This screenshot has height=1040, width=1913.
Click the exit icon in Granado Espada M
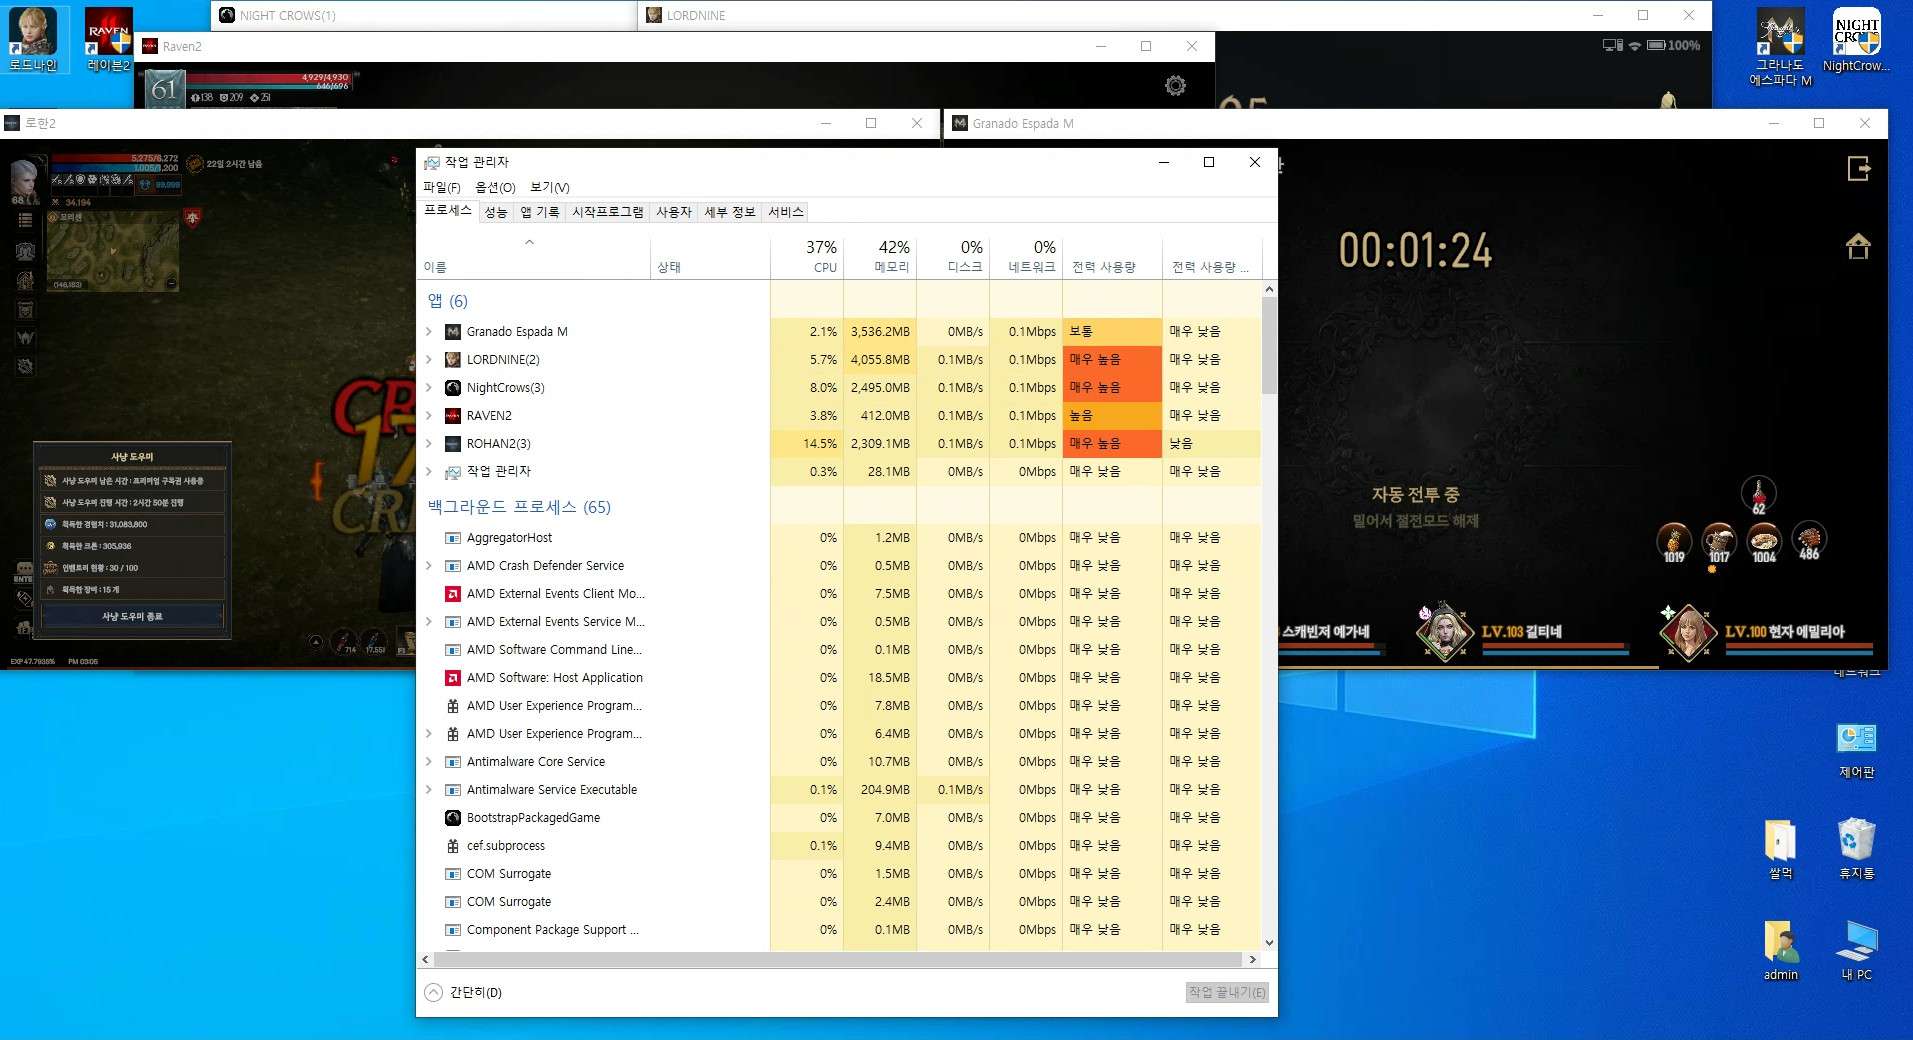(x=1859, y=169)
